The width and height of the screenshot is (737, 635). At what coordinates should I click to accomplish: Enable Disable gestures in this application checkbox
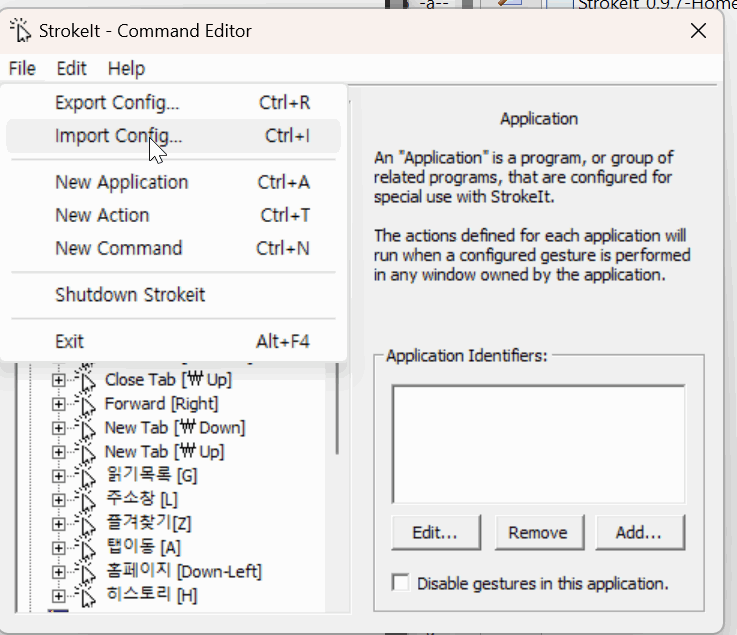[x=400, y=583]
